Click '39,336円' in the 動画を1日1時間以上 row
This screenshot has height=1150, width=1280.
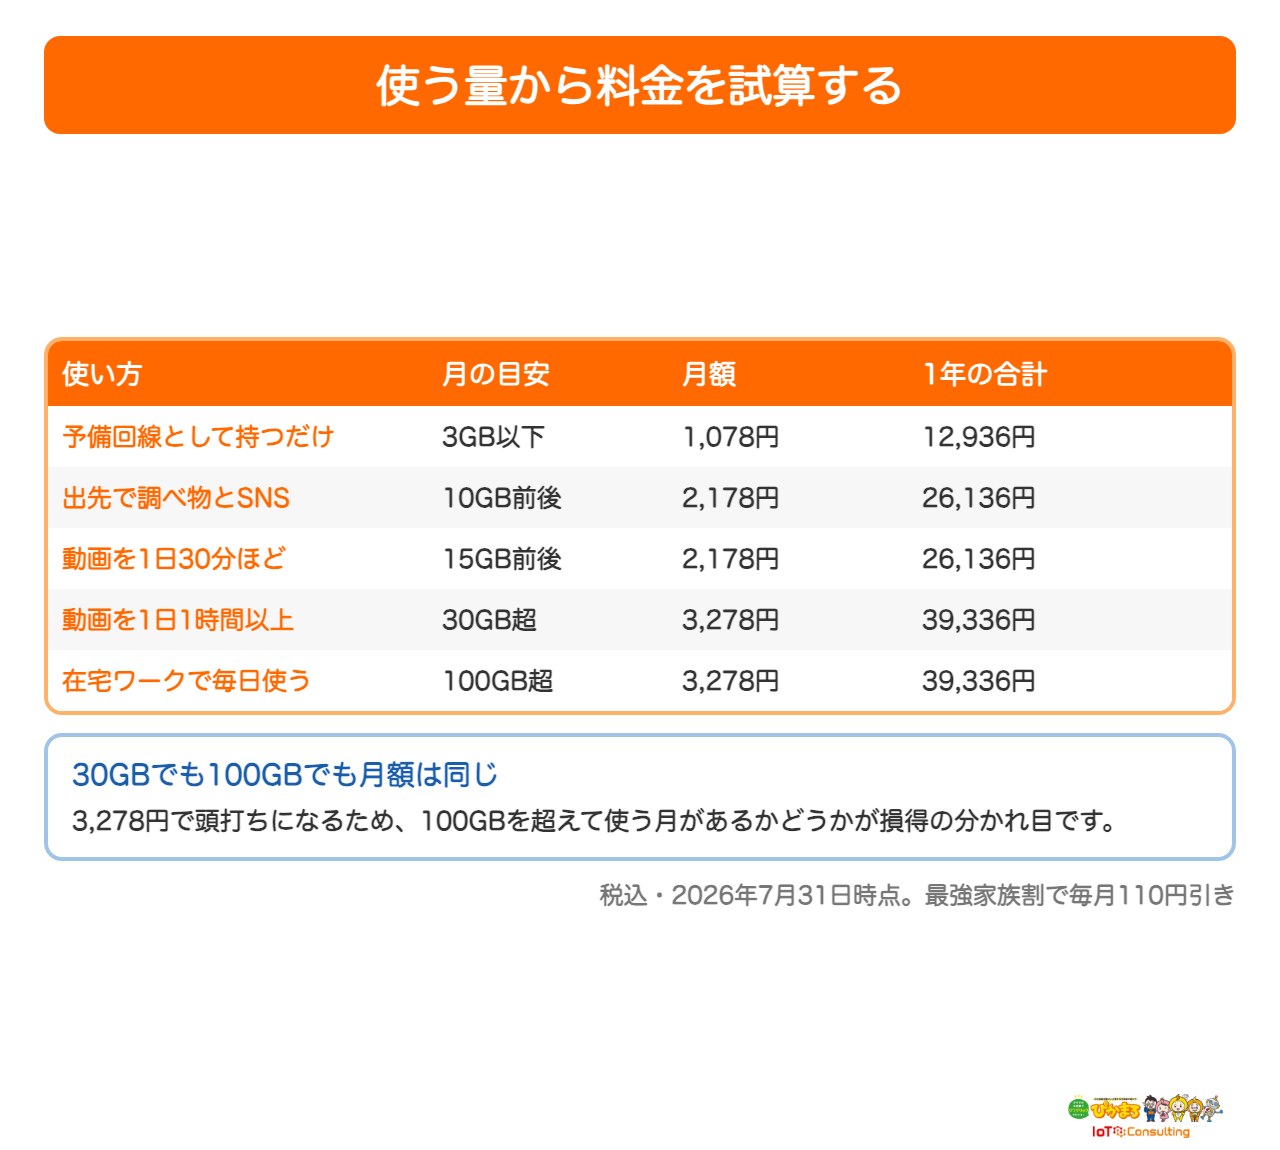[x=978, y=619]
